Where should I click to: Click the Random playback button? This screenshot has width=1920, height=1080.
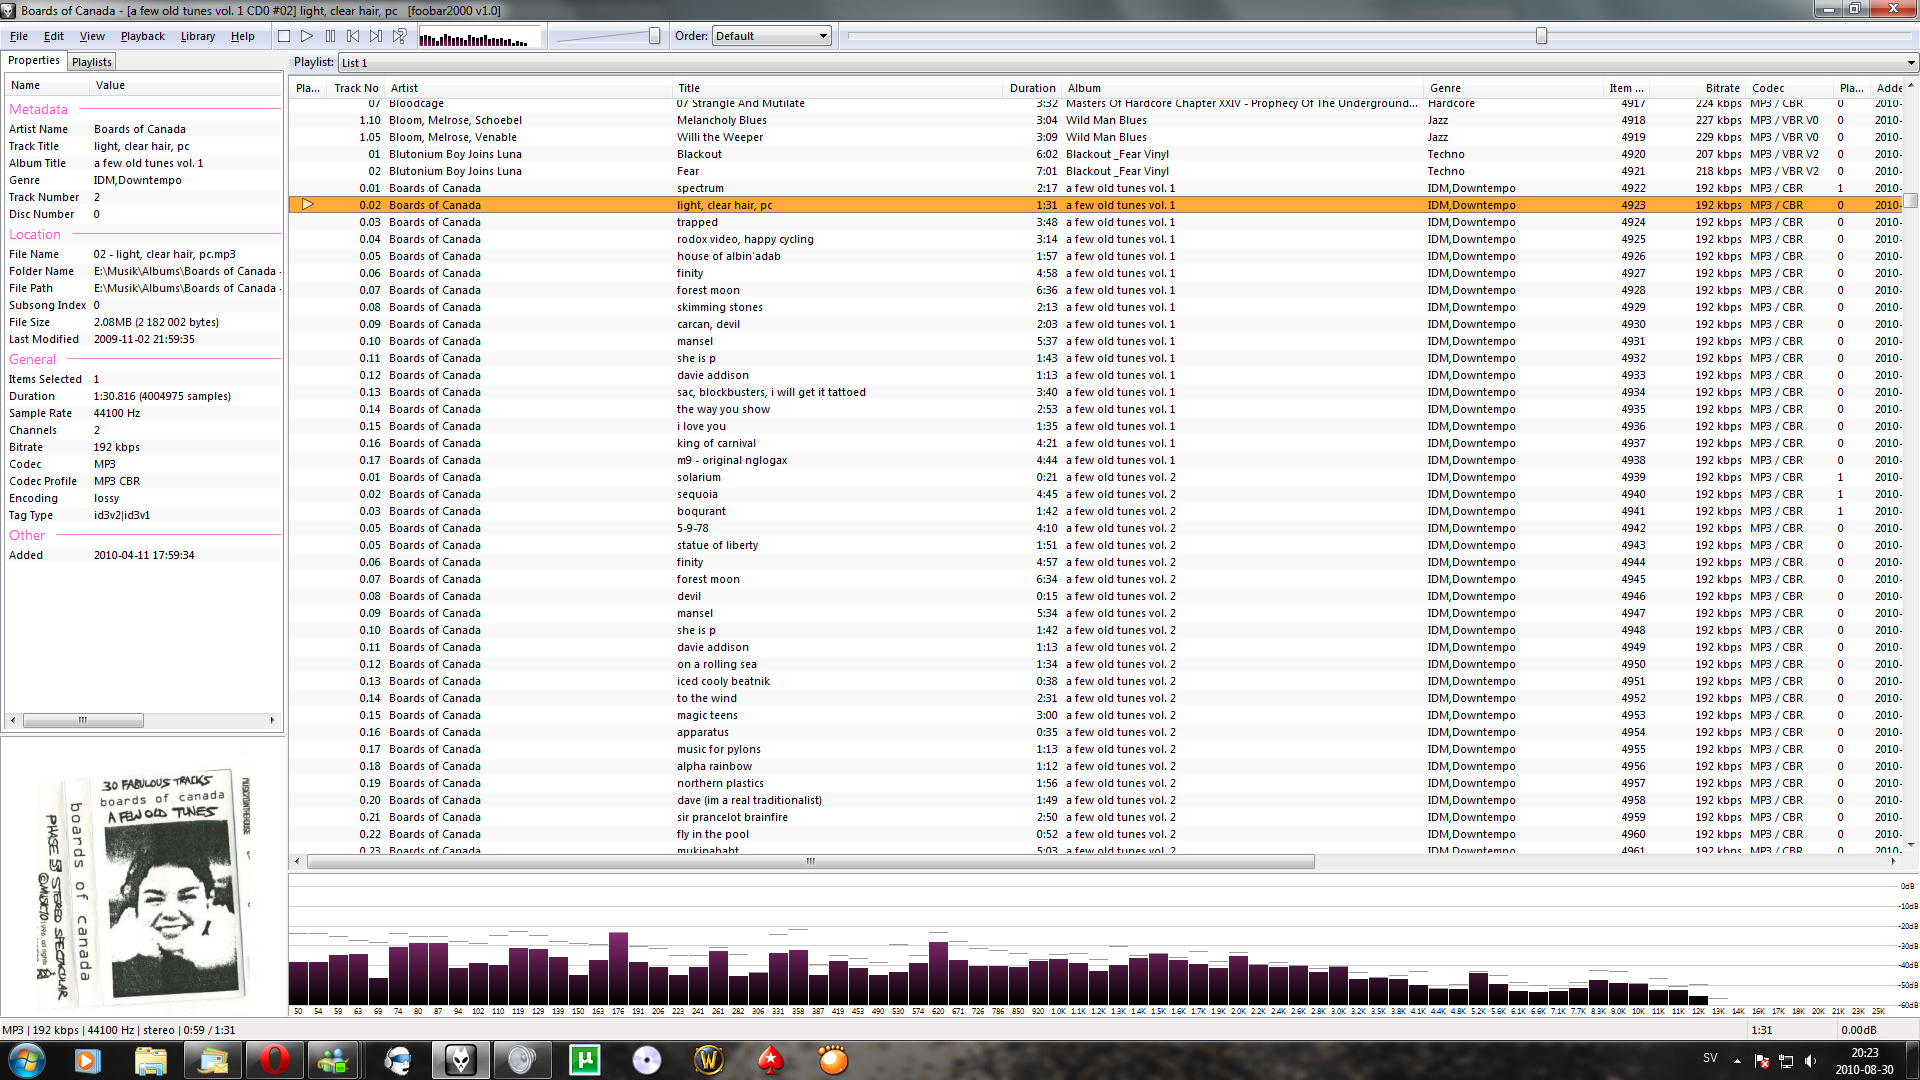coord(399,36)
